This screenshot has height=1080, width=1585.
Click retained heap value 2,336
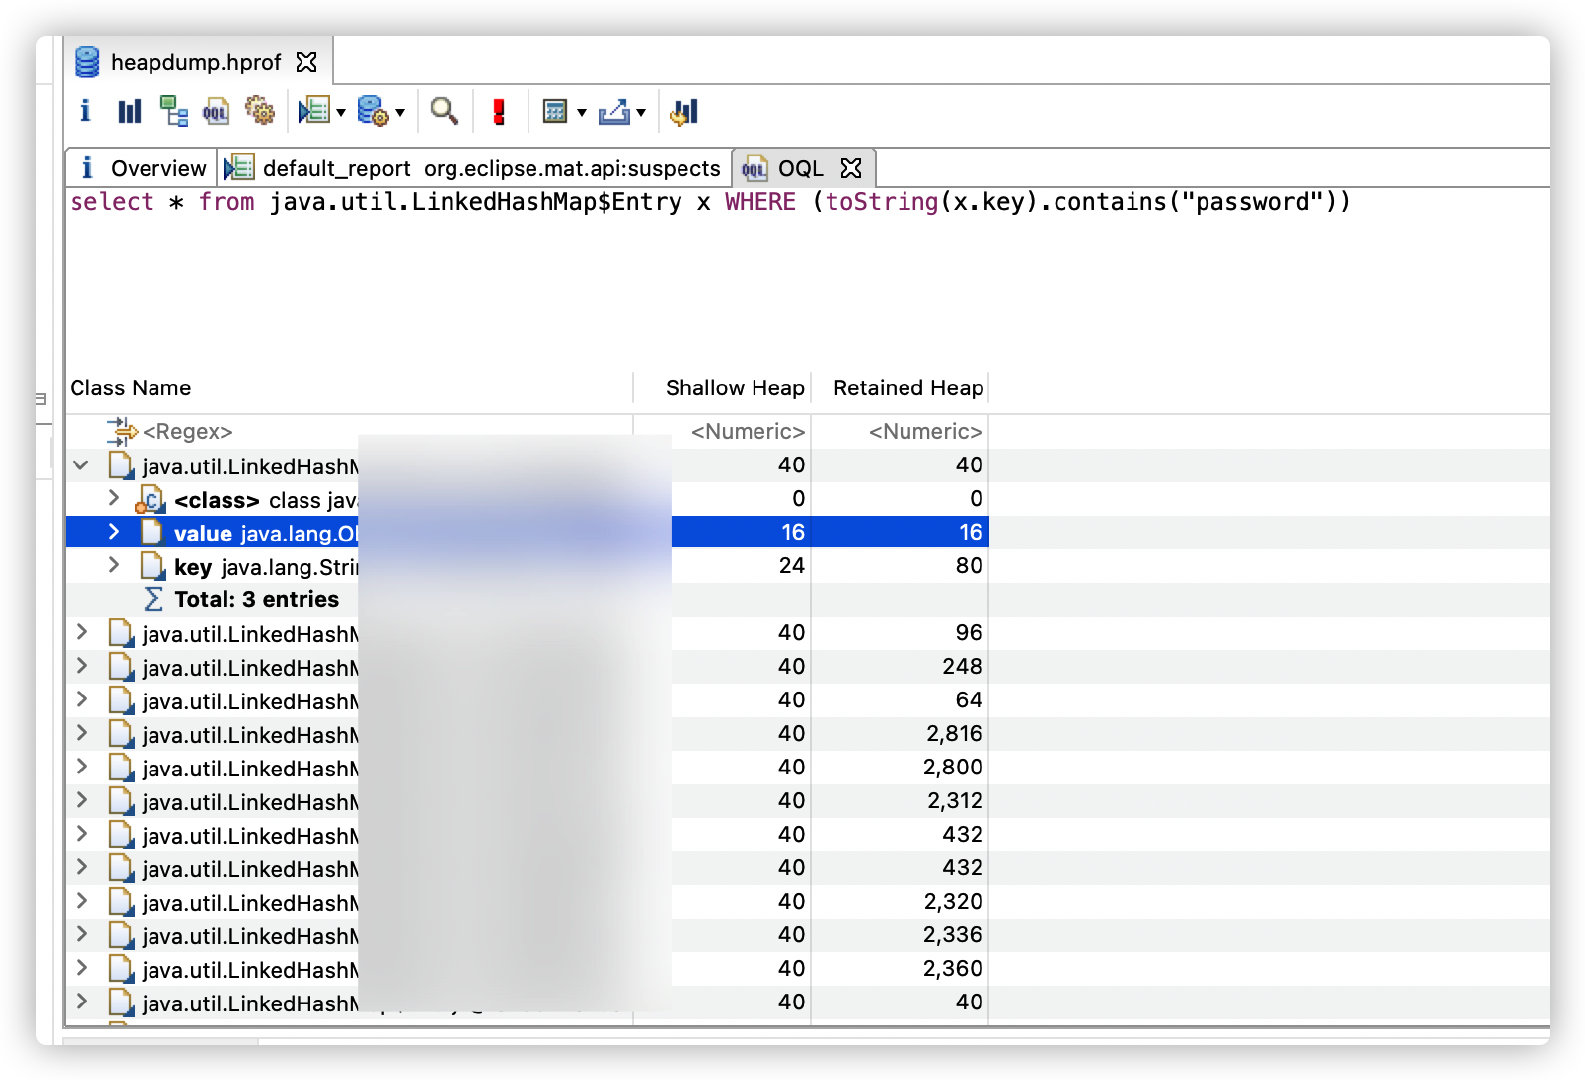952,935
